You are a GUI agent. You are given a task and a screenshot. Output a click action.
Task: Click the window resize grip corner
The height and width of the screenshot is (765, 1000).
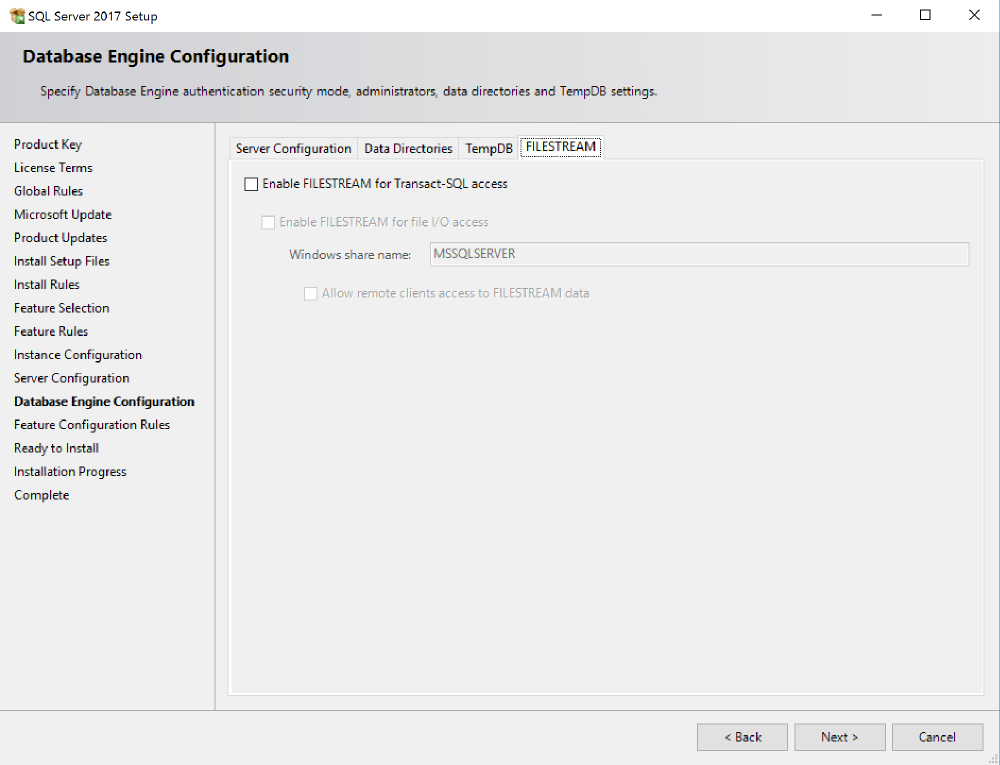(993, 758)
